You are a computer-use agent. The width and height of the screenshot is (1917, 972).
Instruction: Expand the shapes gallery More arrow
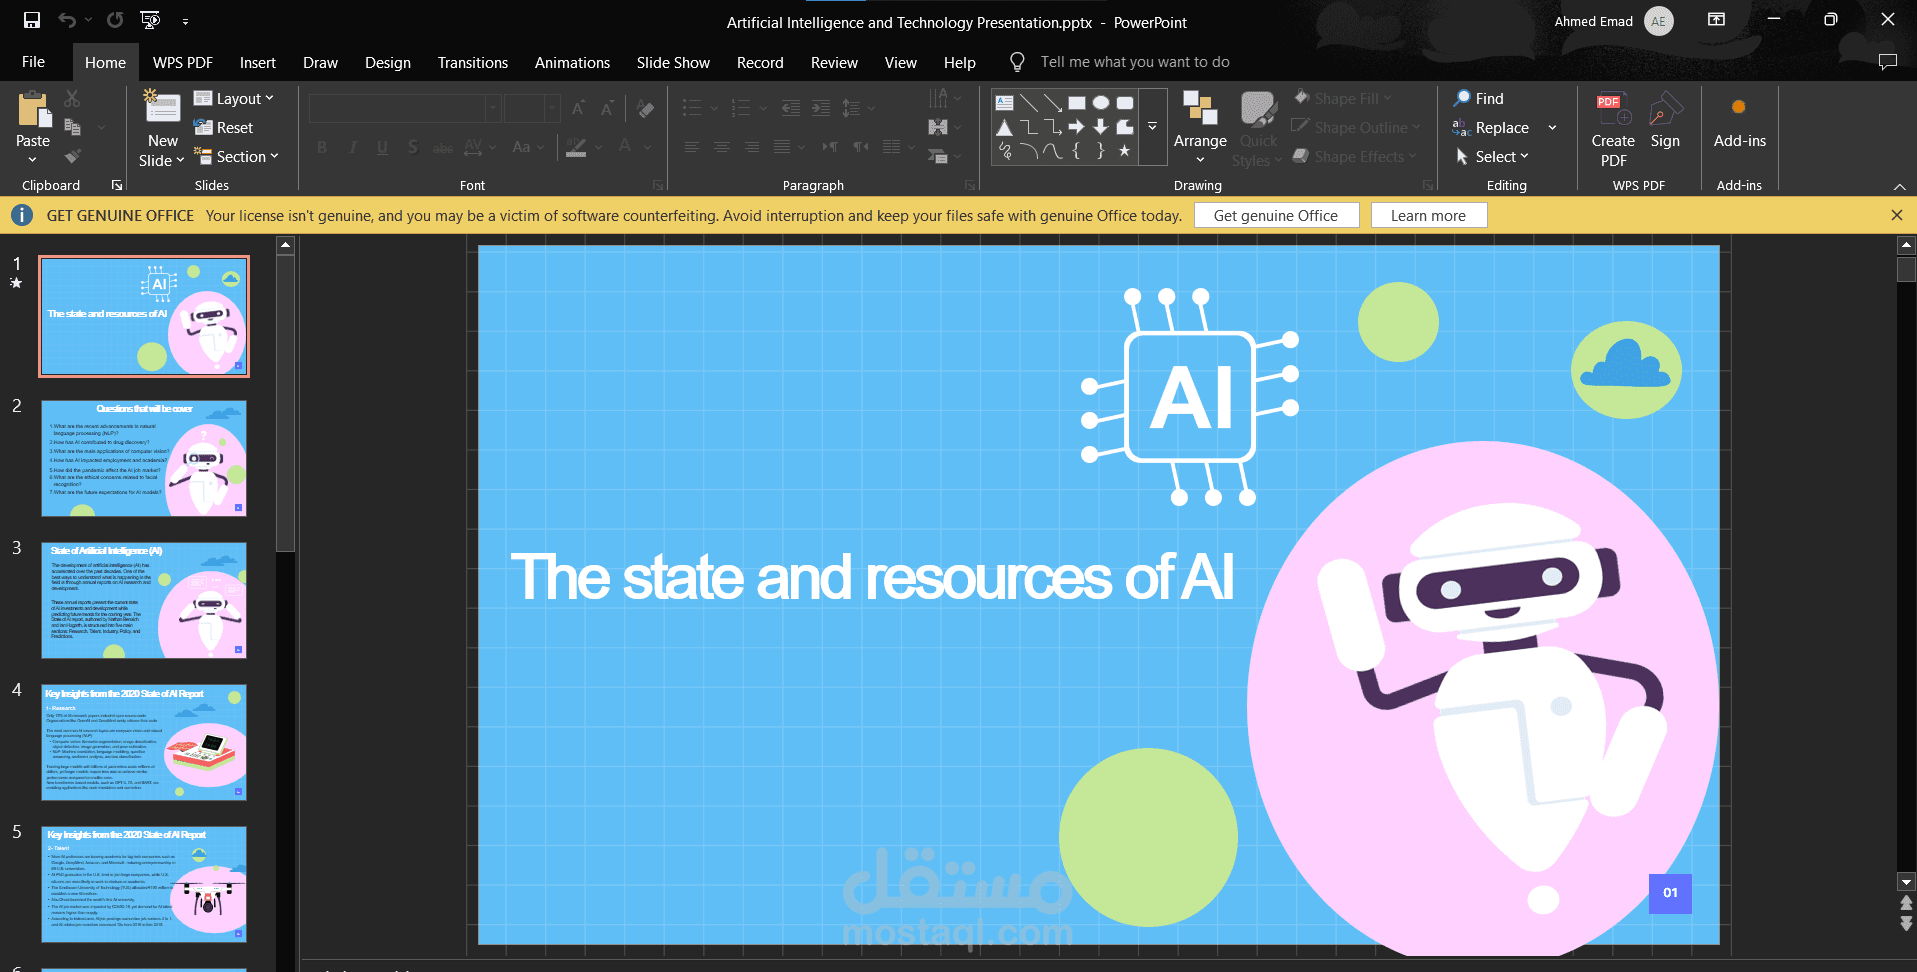pos(1152,127)
